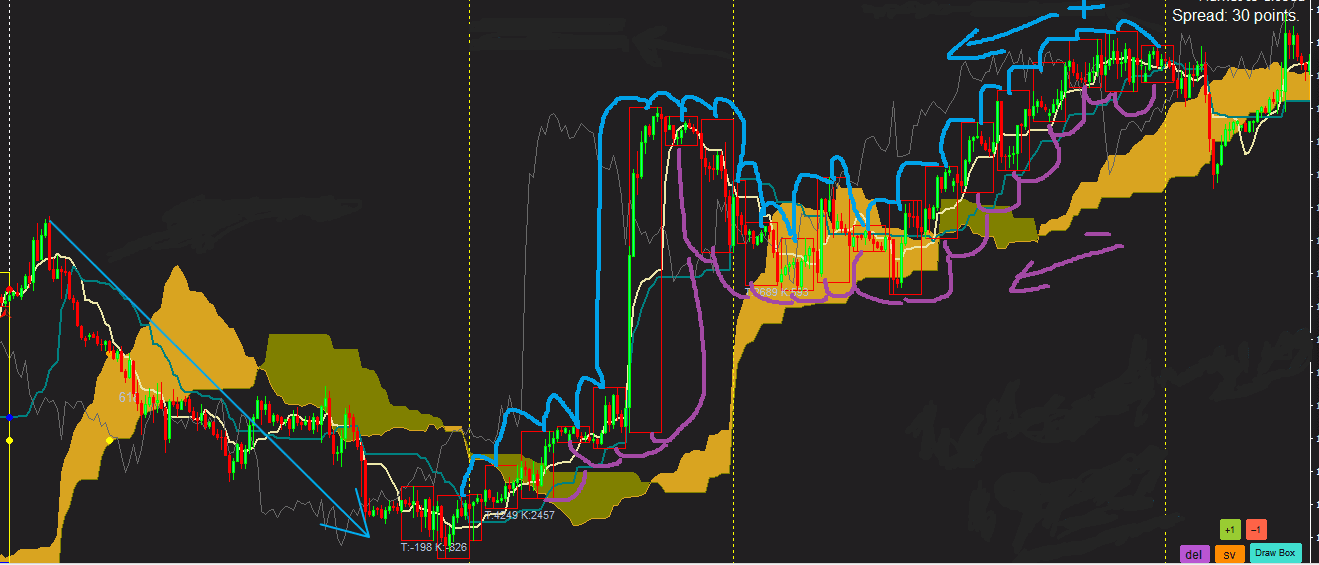
Task: Select the blue arrowhead at trendline end
Action: pos(349,516)
